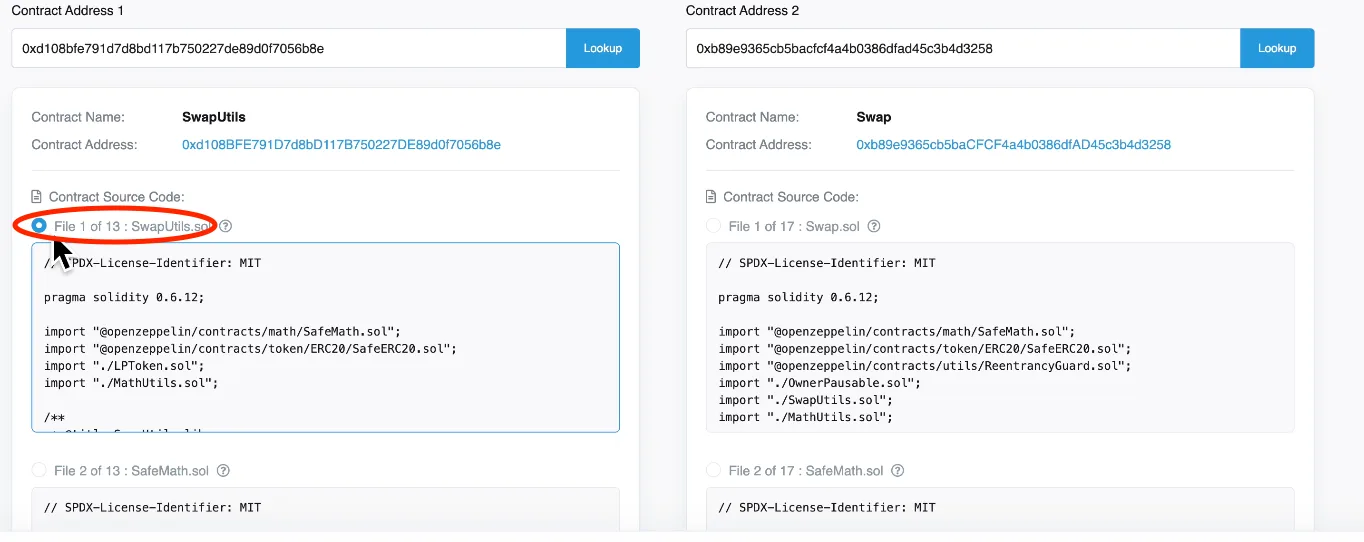Click 'pragma solidity 0.6.12;' in left code box
The height and width of the screenshot is (542, 1364).
pos(124,297)
